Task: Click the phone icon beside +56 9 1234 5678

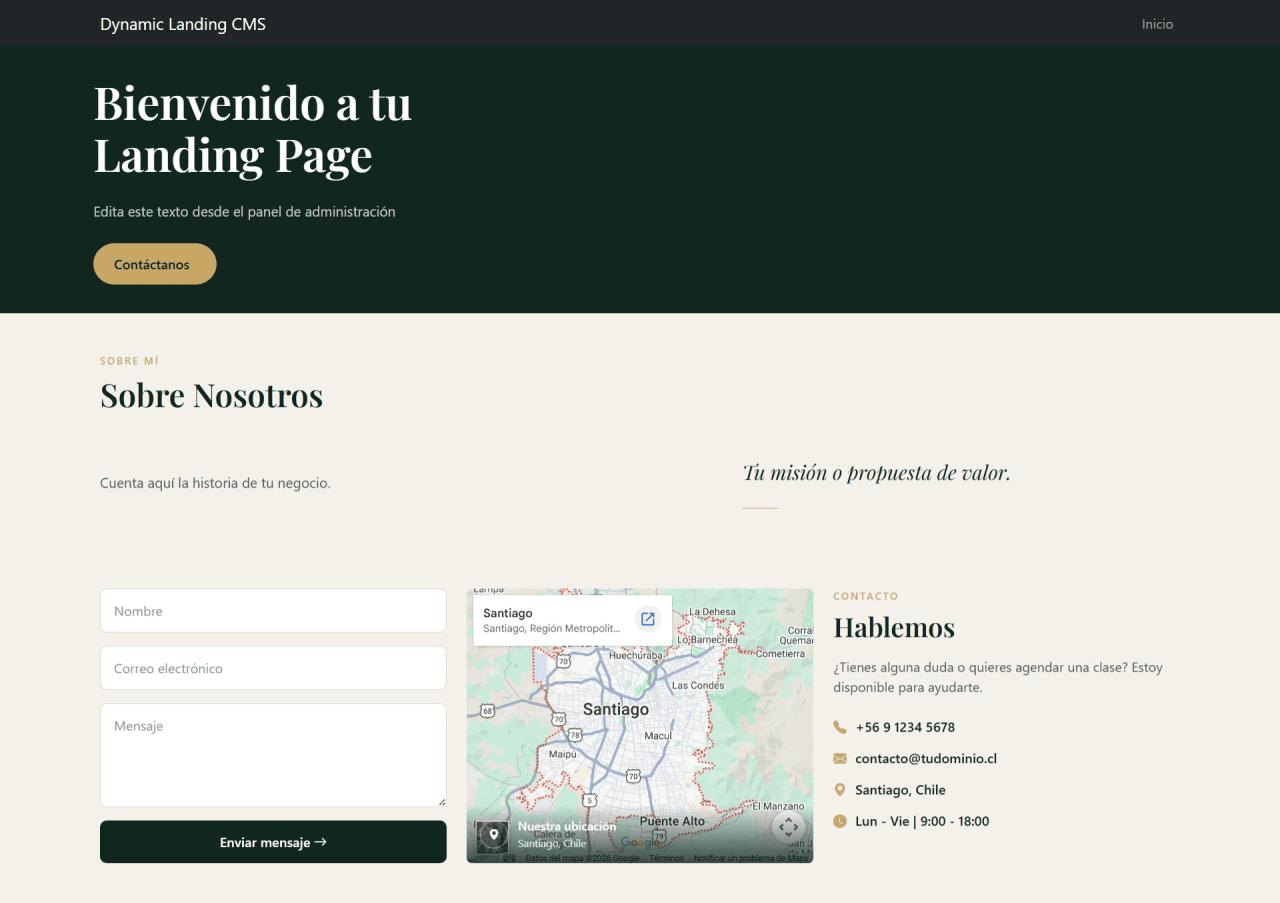Action: click(x=840, y=727)
